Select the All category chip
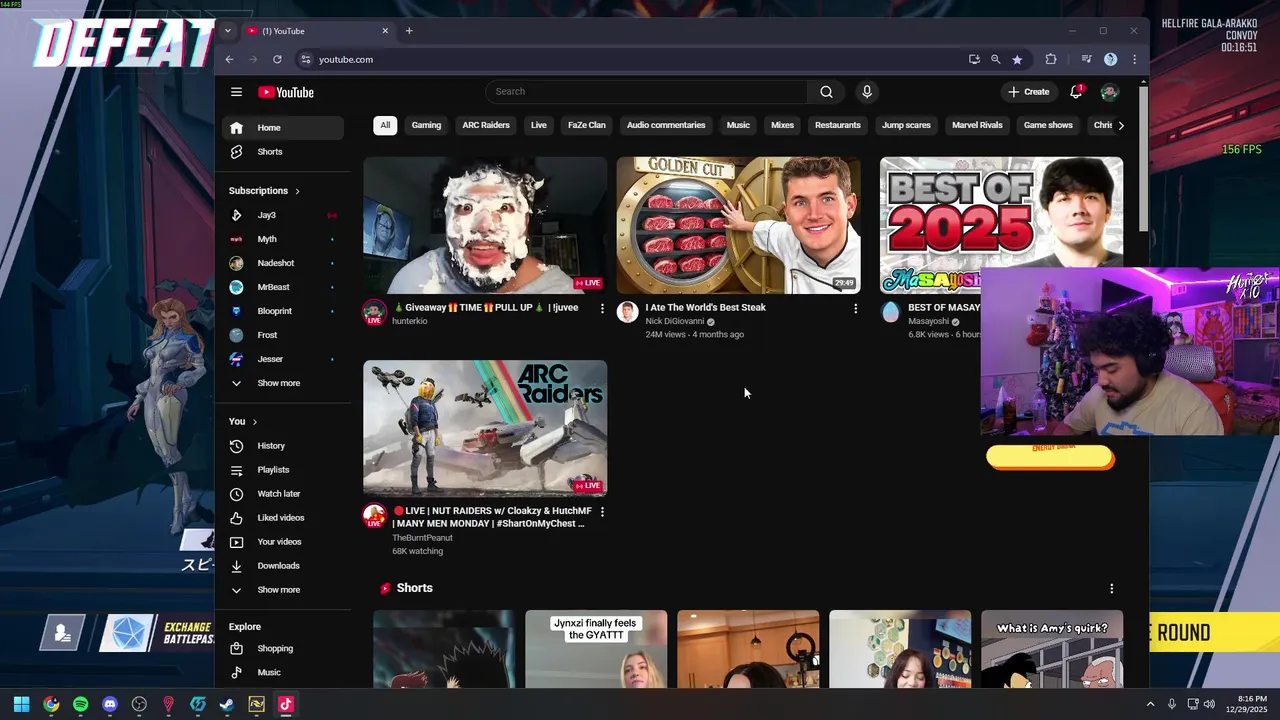This screenshot has height=720, width=1280. click(x=385, y=125)
